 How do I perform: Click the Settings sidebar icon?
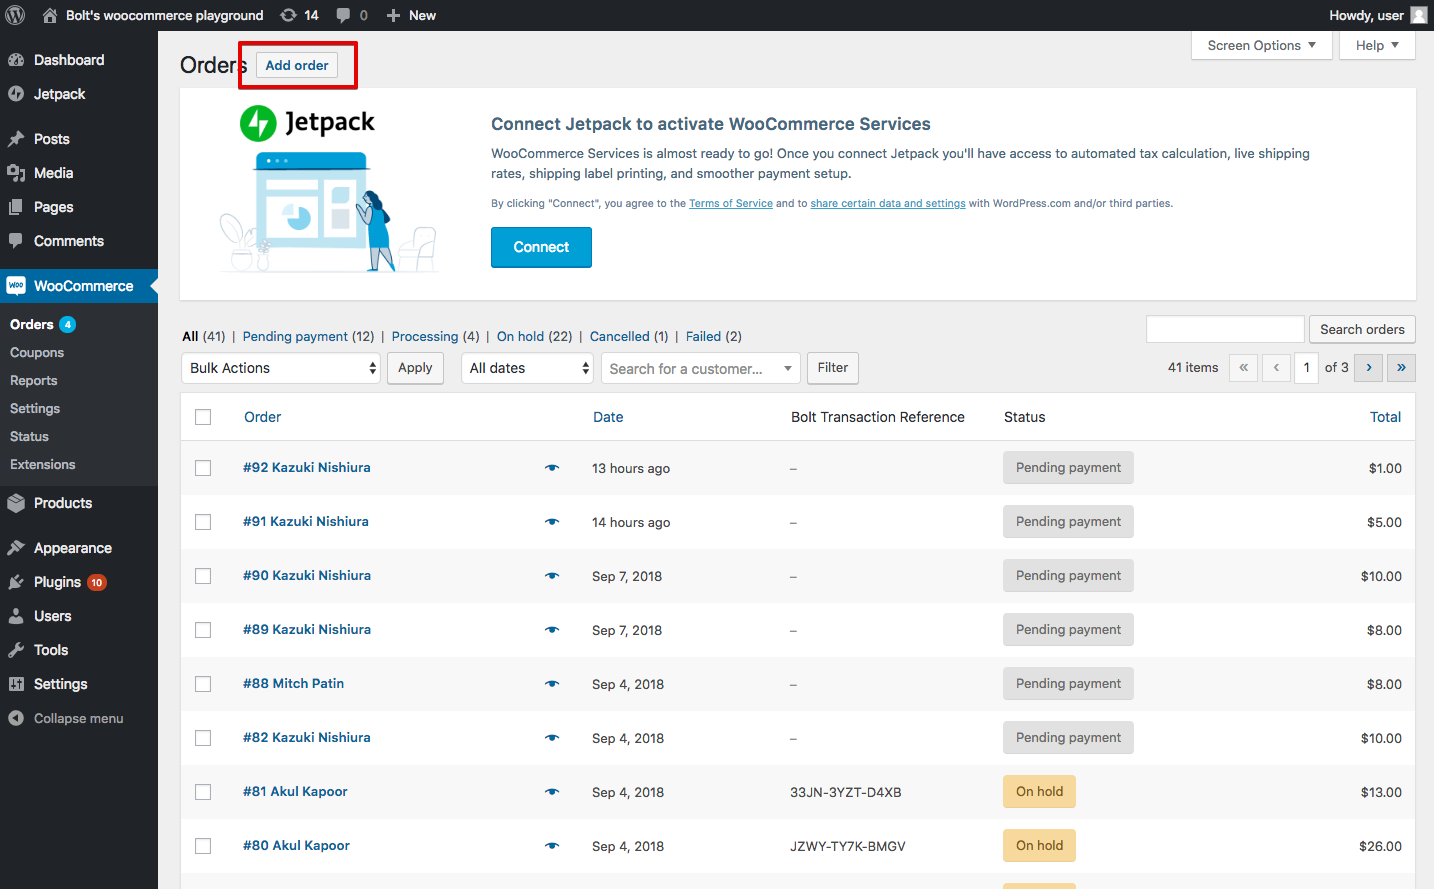coord(16,684)
